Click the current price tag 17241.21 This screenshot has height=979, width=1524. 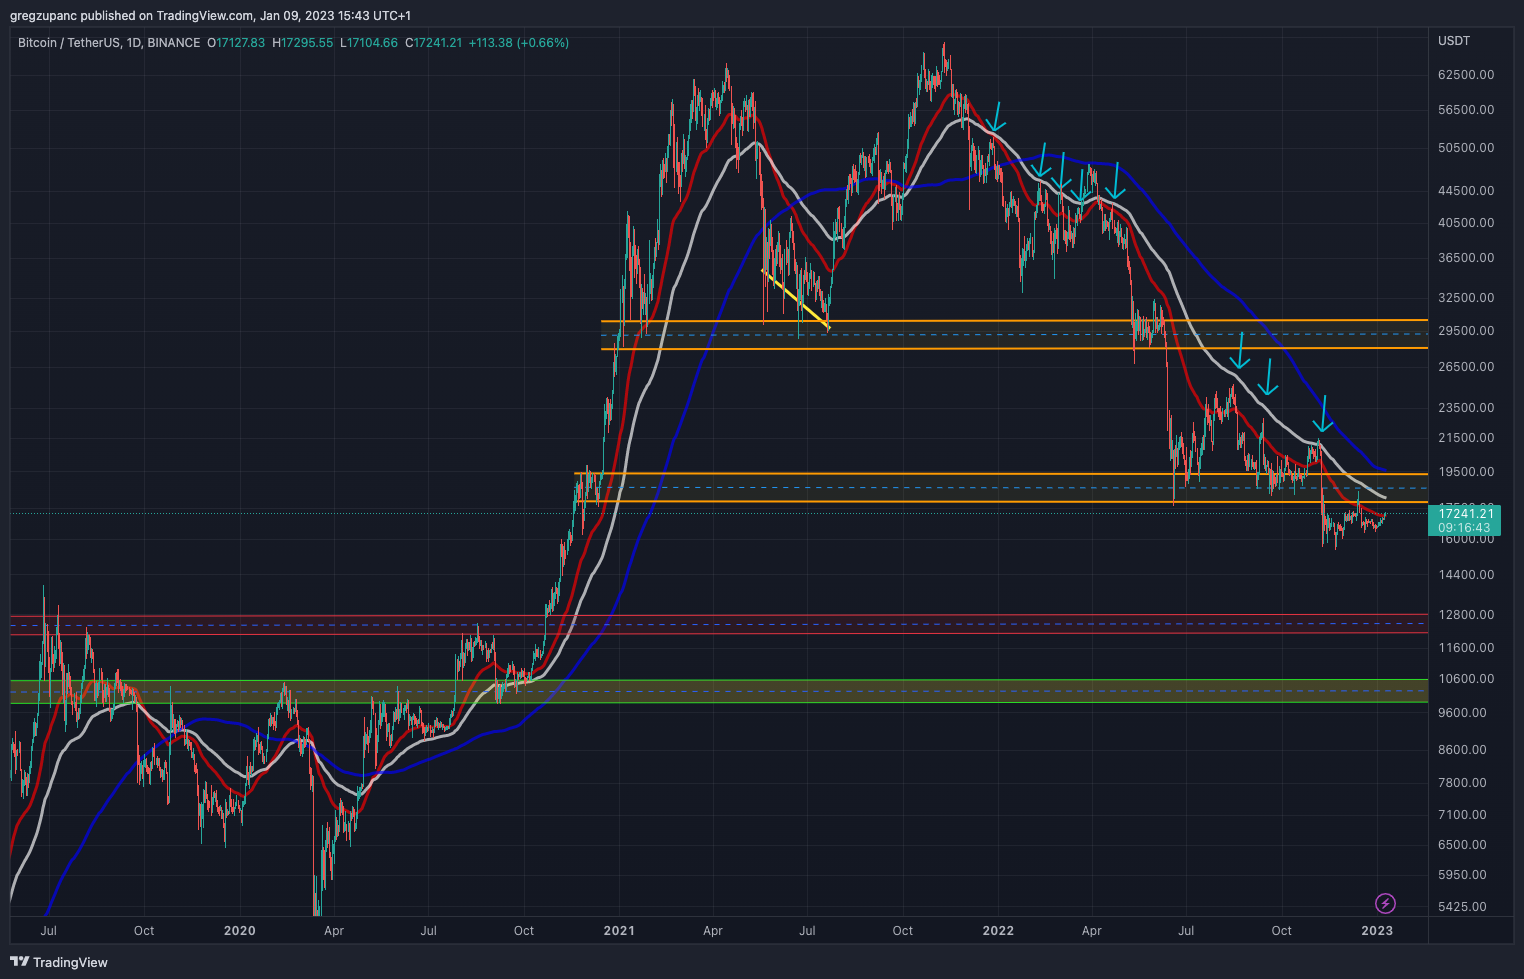click(1465, 514)
